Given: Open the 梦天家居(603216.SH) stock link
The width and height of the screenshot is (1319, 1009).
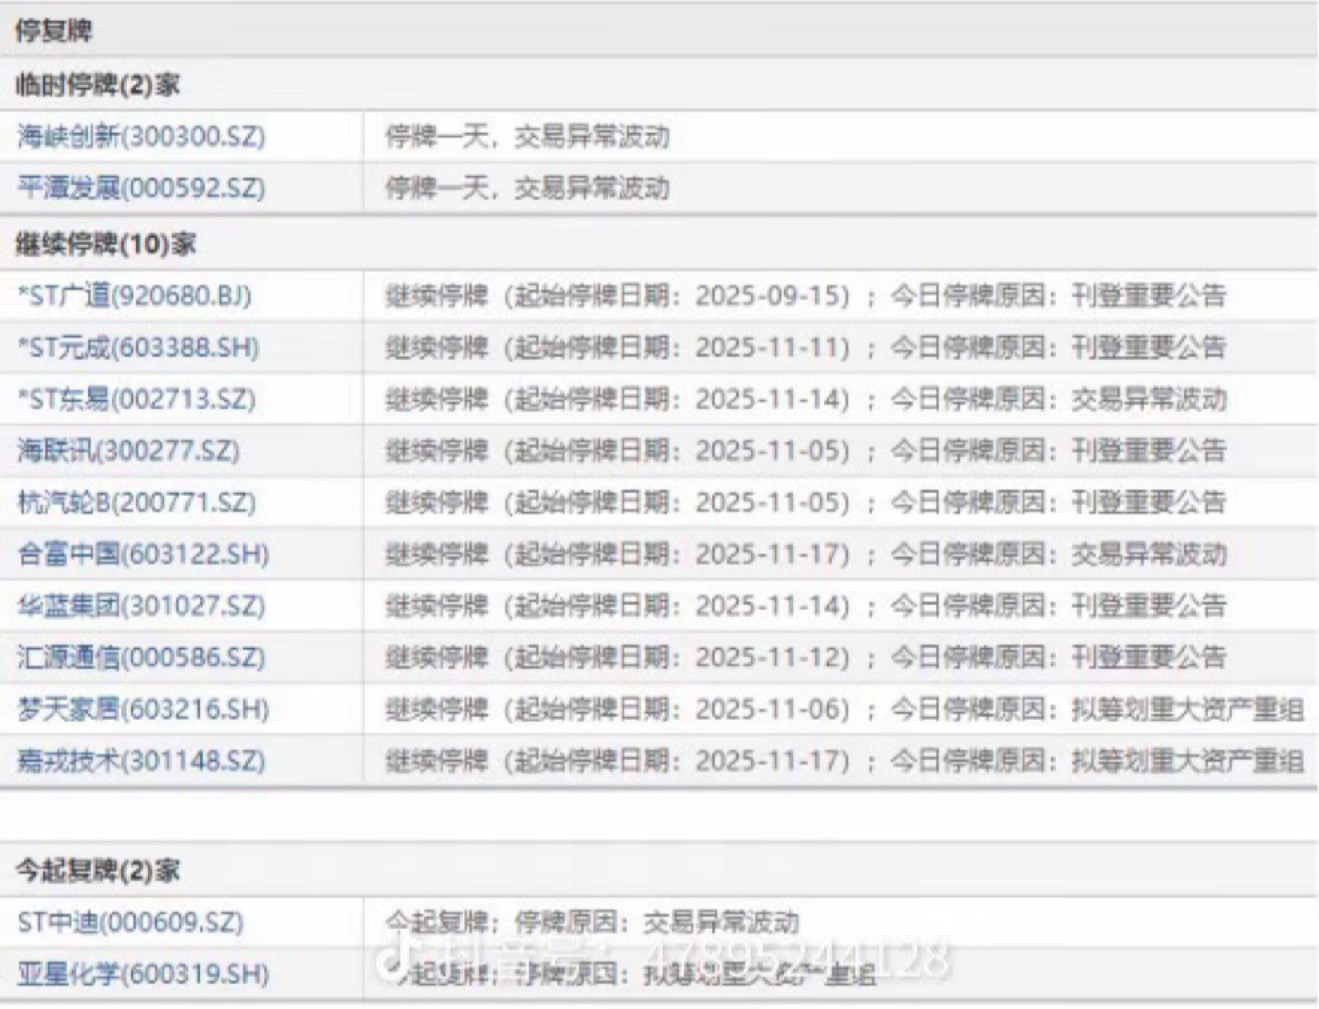Looking at the screenshot, I should click(x=143, y=709).
